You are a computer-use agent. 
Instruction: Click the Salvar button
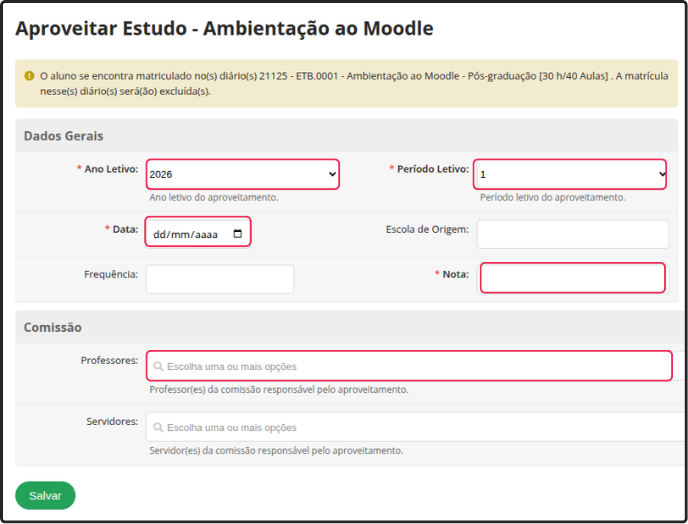pyautogui.click(x=45, y=495)
